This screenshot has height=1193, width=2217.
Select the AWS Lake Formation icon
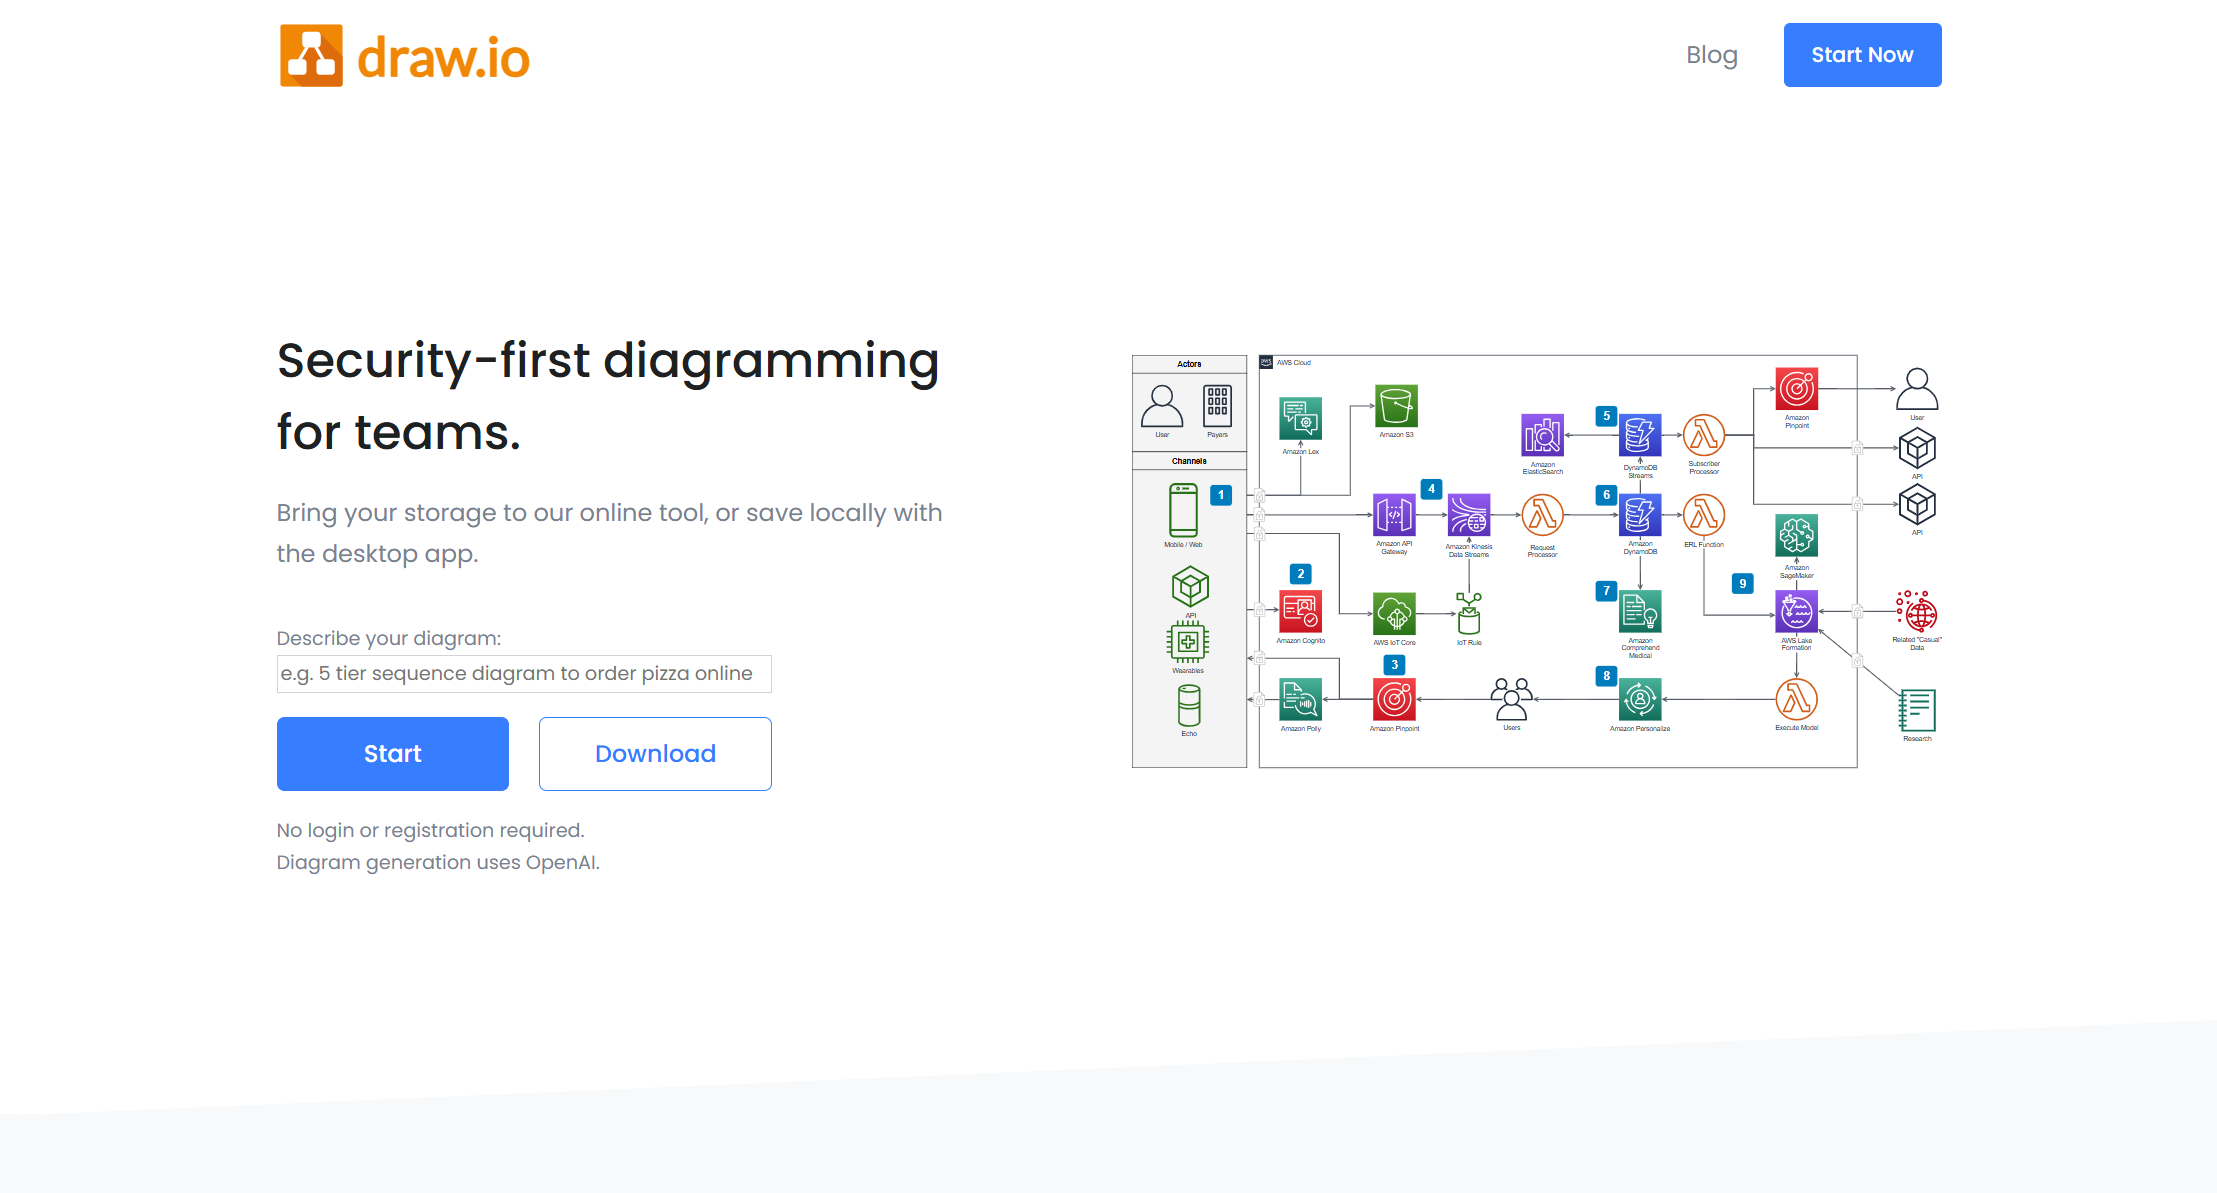point(1796,611)
